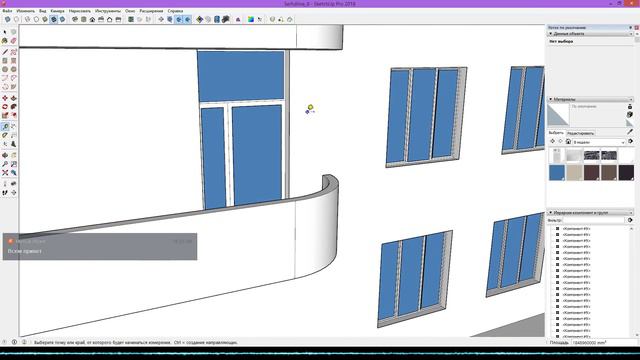Select the black material swatch
Viewport: 640px width, 360px height.
click(626, 173)
